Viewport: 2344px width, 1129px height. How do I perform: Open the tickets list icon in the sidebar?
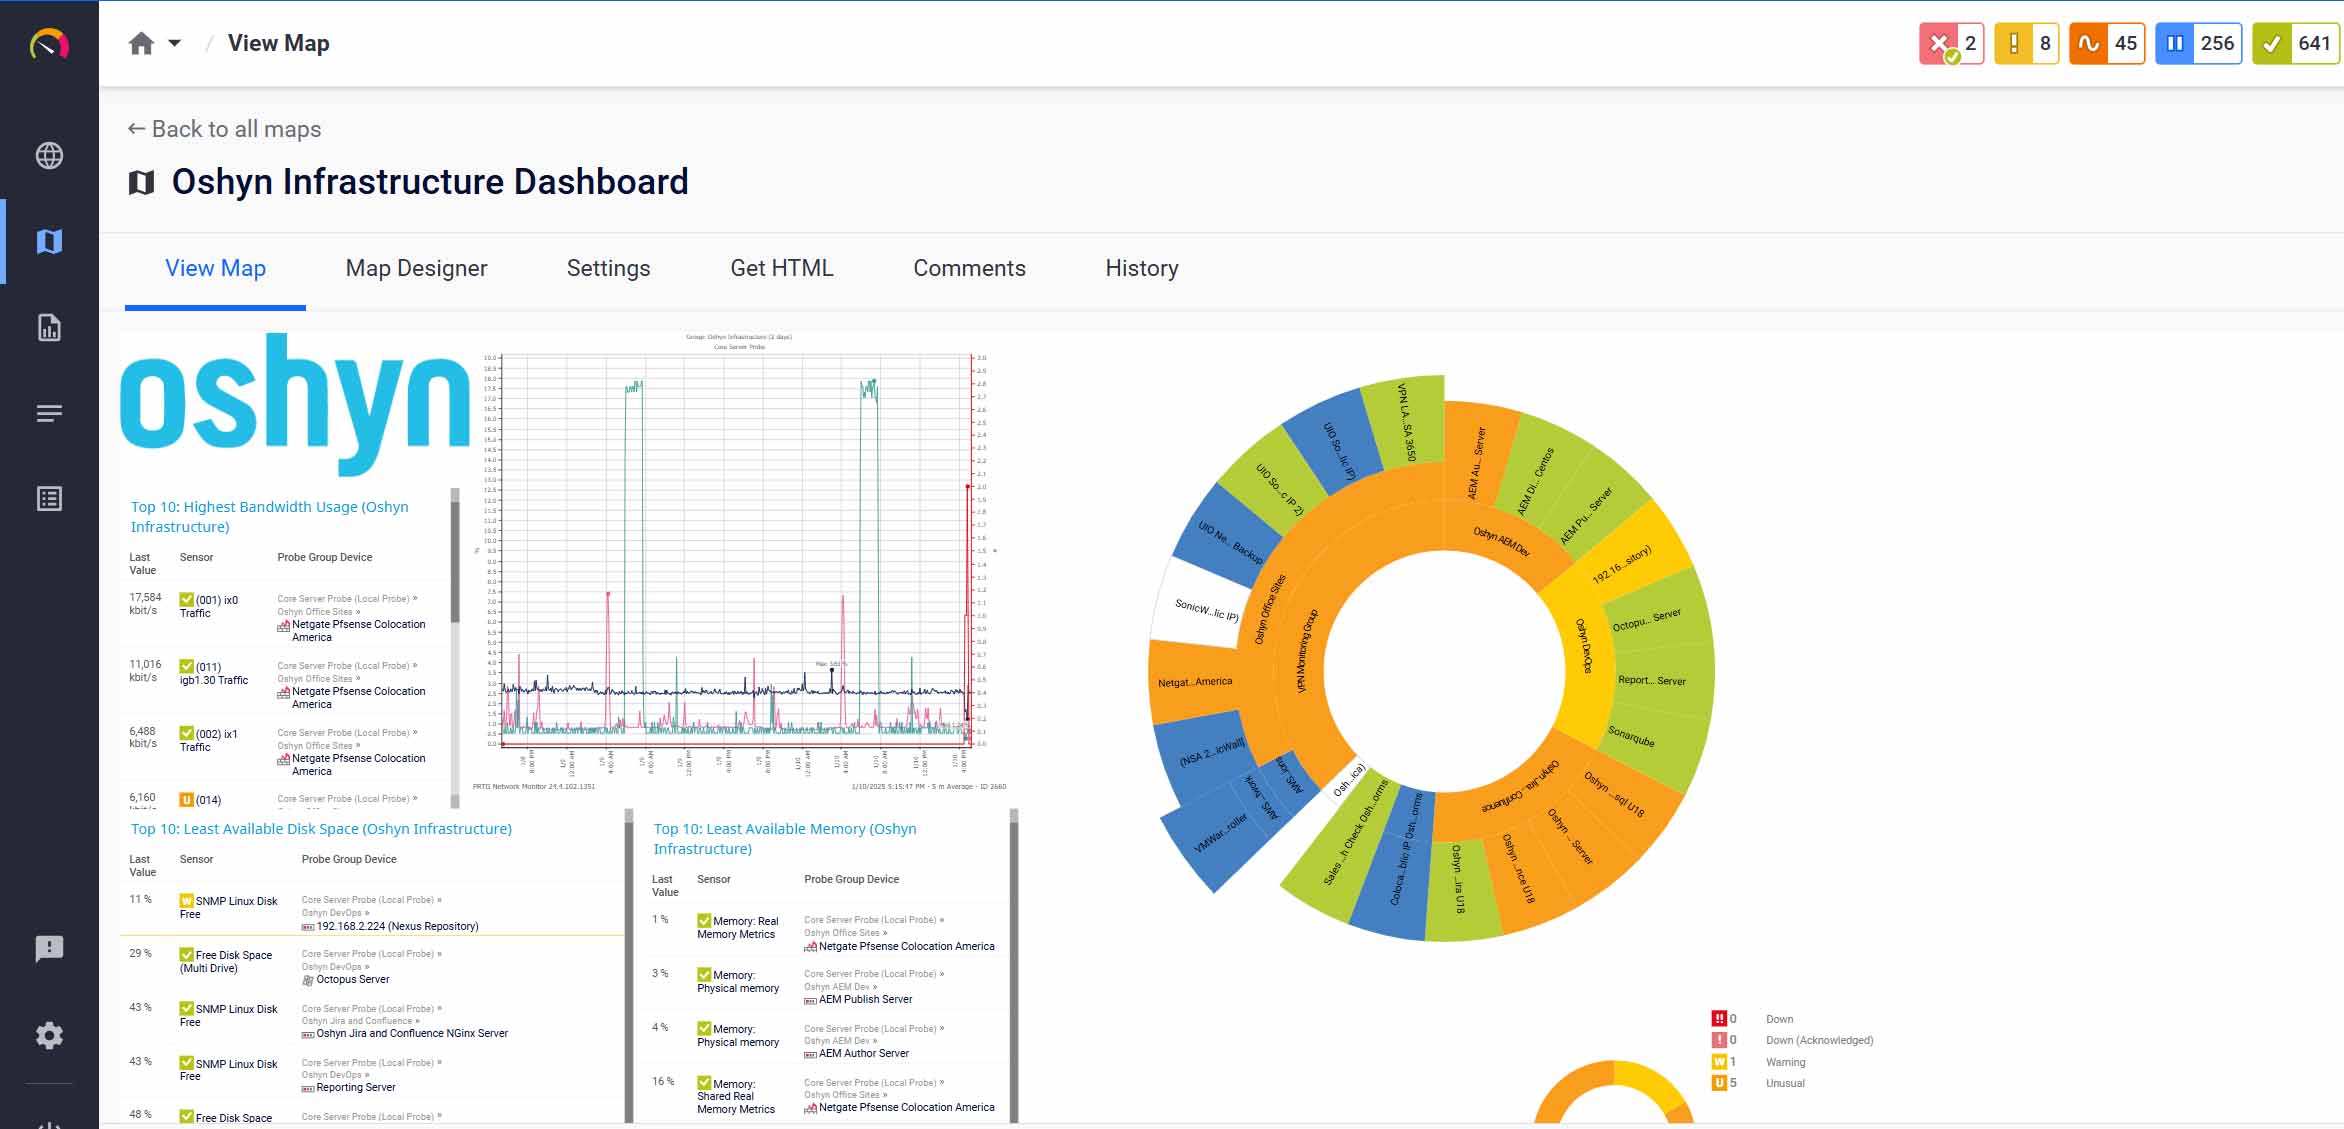(49, 499)
